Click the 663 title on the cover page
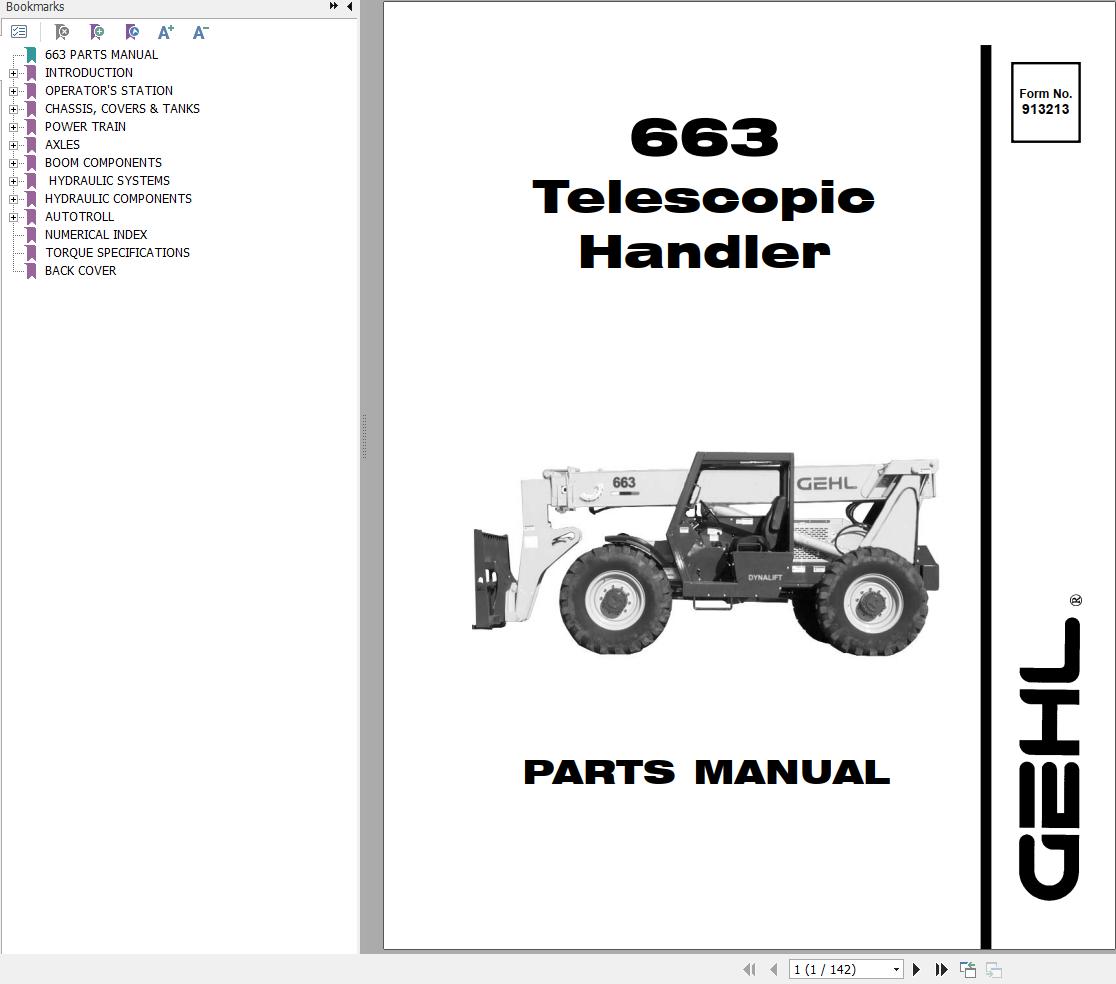 pyautogui.click(x=704, y=137)
